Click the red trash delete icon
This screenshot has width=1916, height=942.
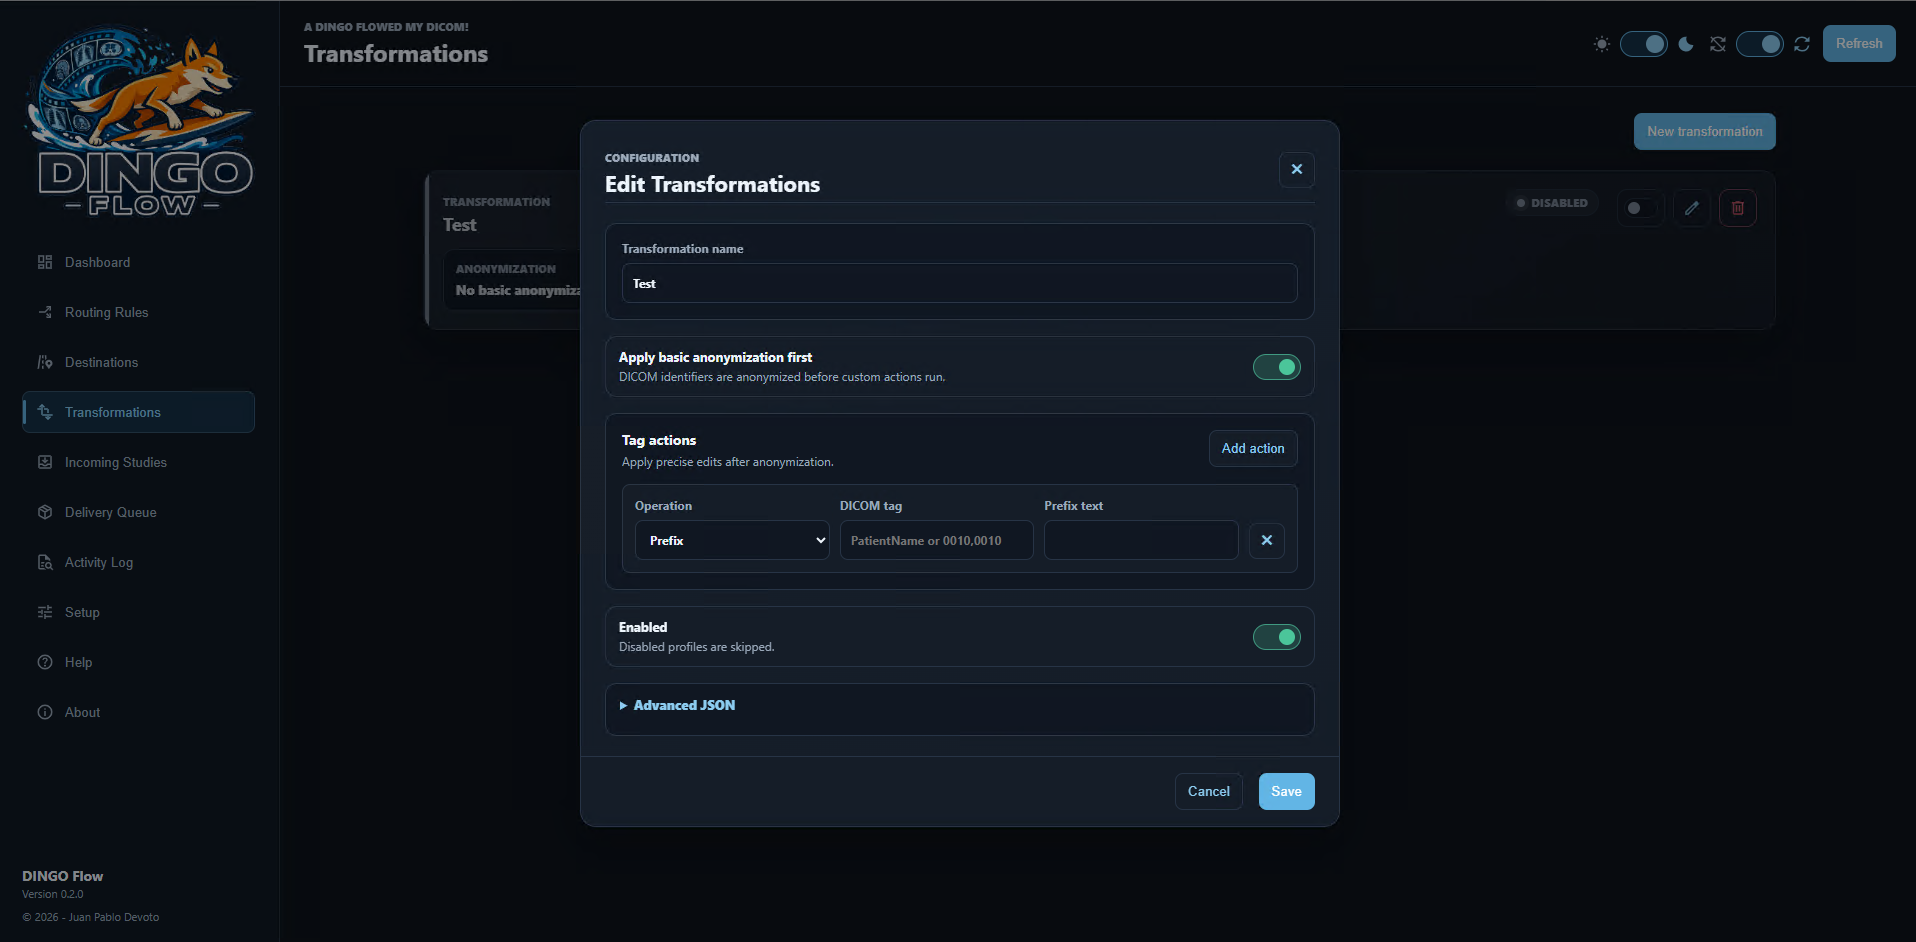click(x=1738, y=208)
